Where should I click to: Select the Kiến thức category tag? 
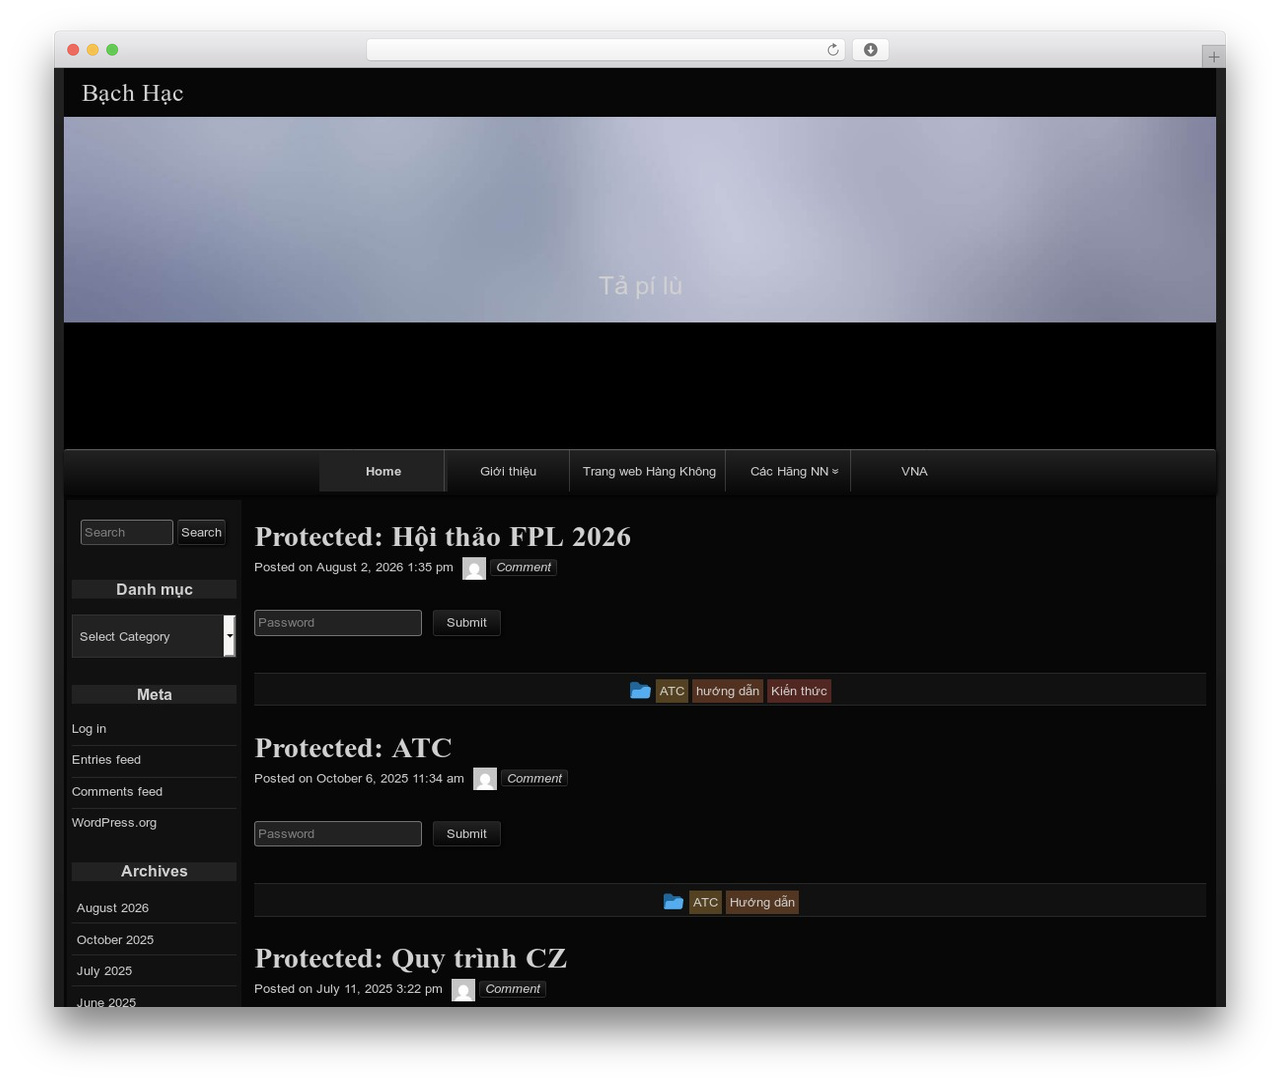[799, 691]
